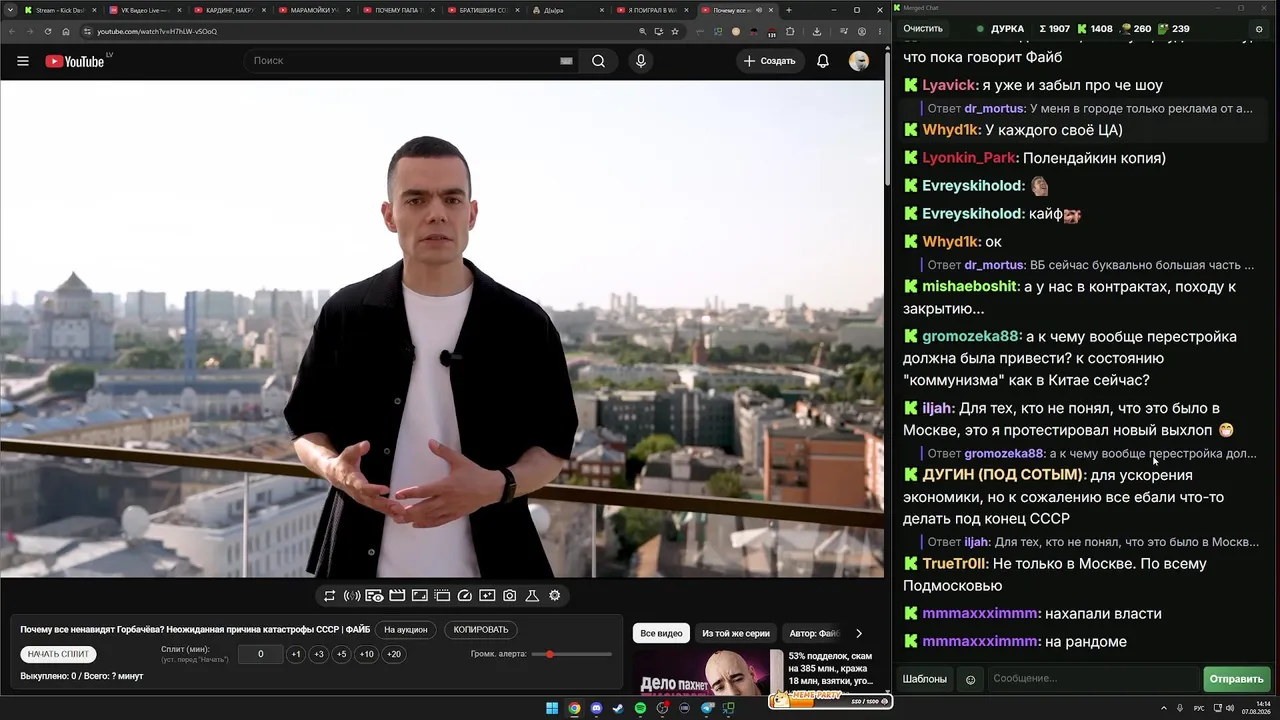The width and height of the screenshot is (1280, 720).
Task: Add 5 minutes with the +5 button
Action: pos(342,654)
